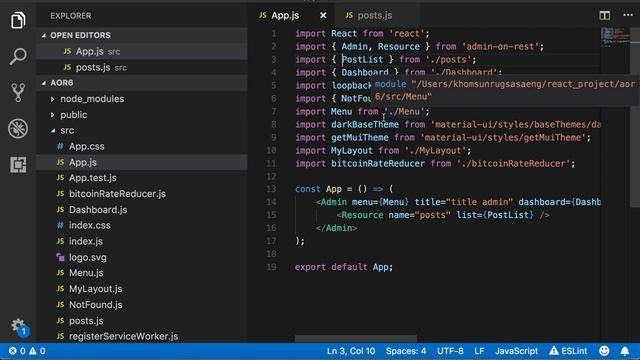
Task: Click Ln 3, Col 10 status item
Action: (x=351, y=351)
